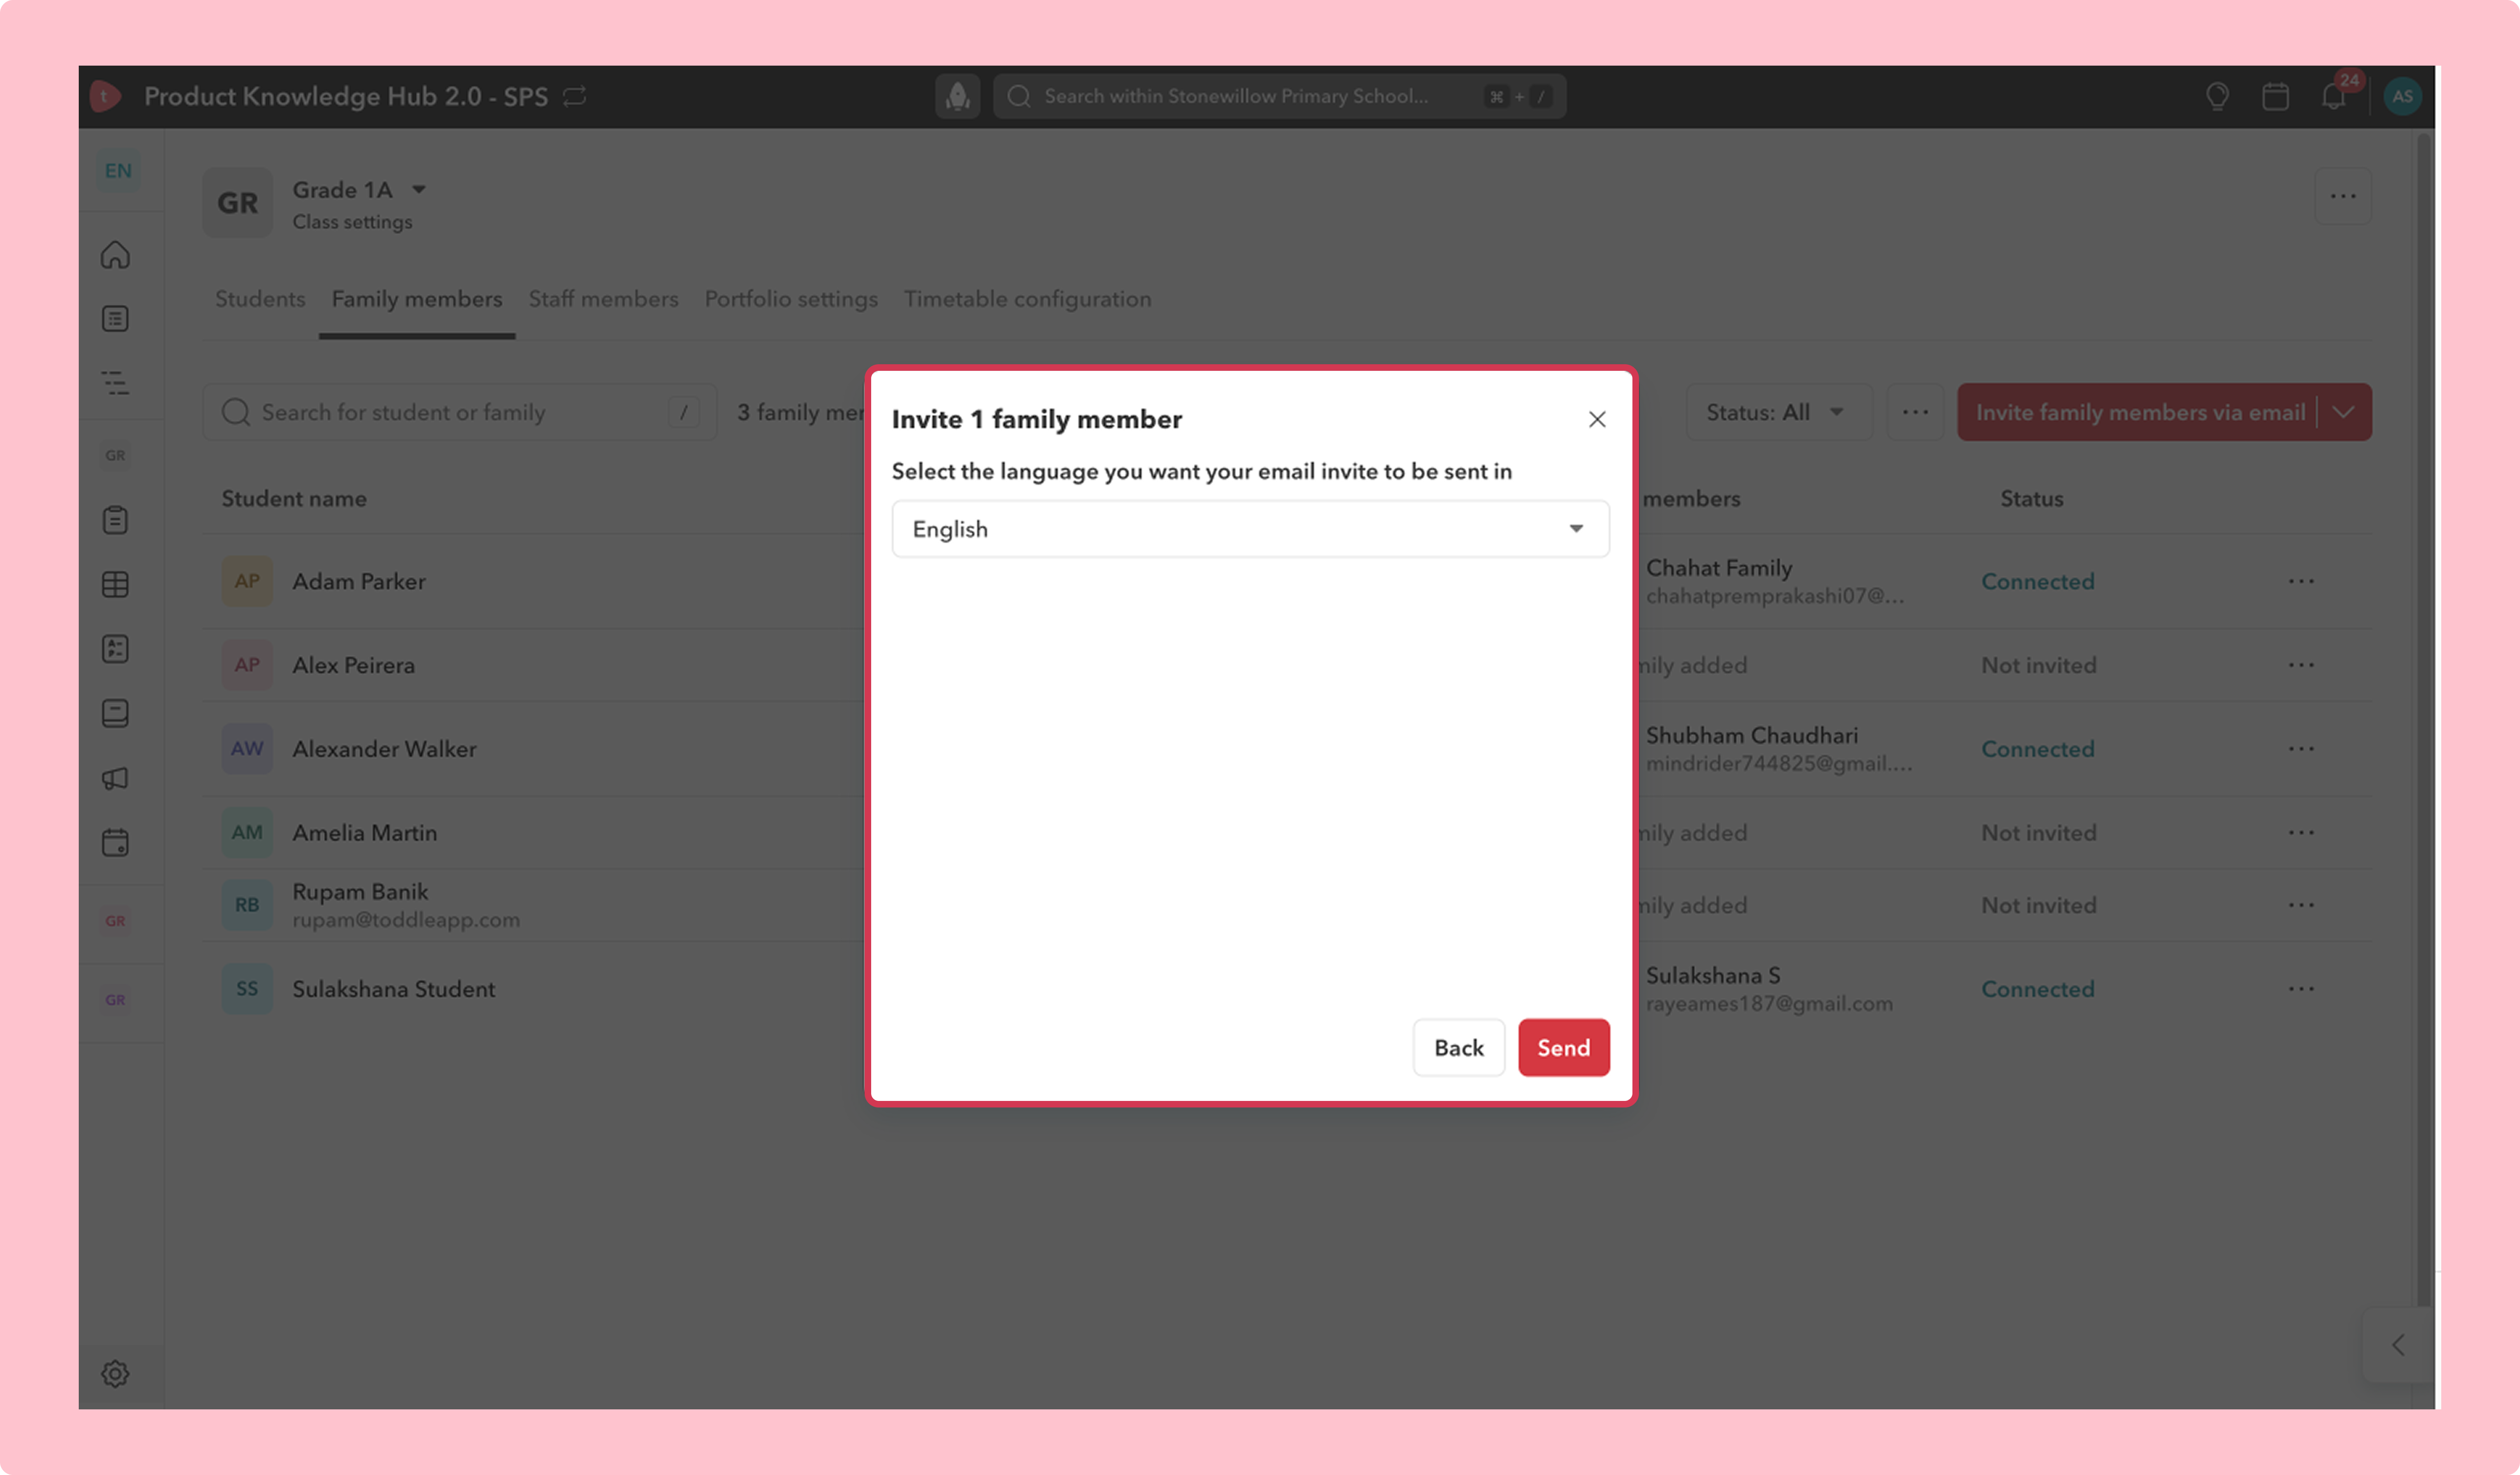The image size is (2520, 1475).
Task: Switch to the Students tab
Action: (260, 299)
